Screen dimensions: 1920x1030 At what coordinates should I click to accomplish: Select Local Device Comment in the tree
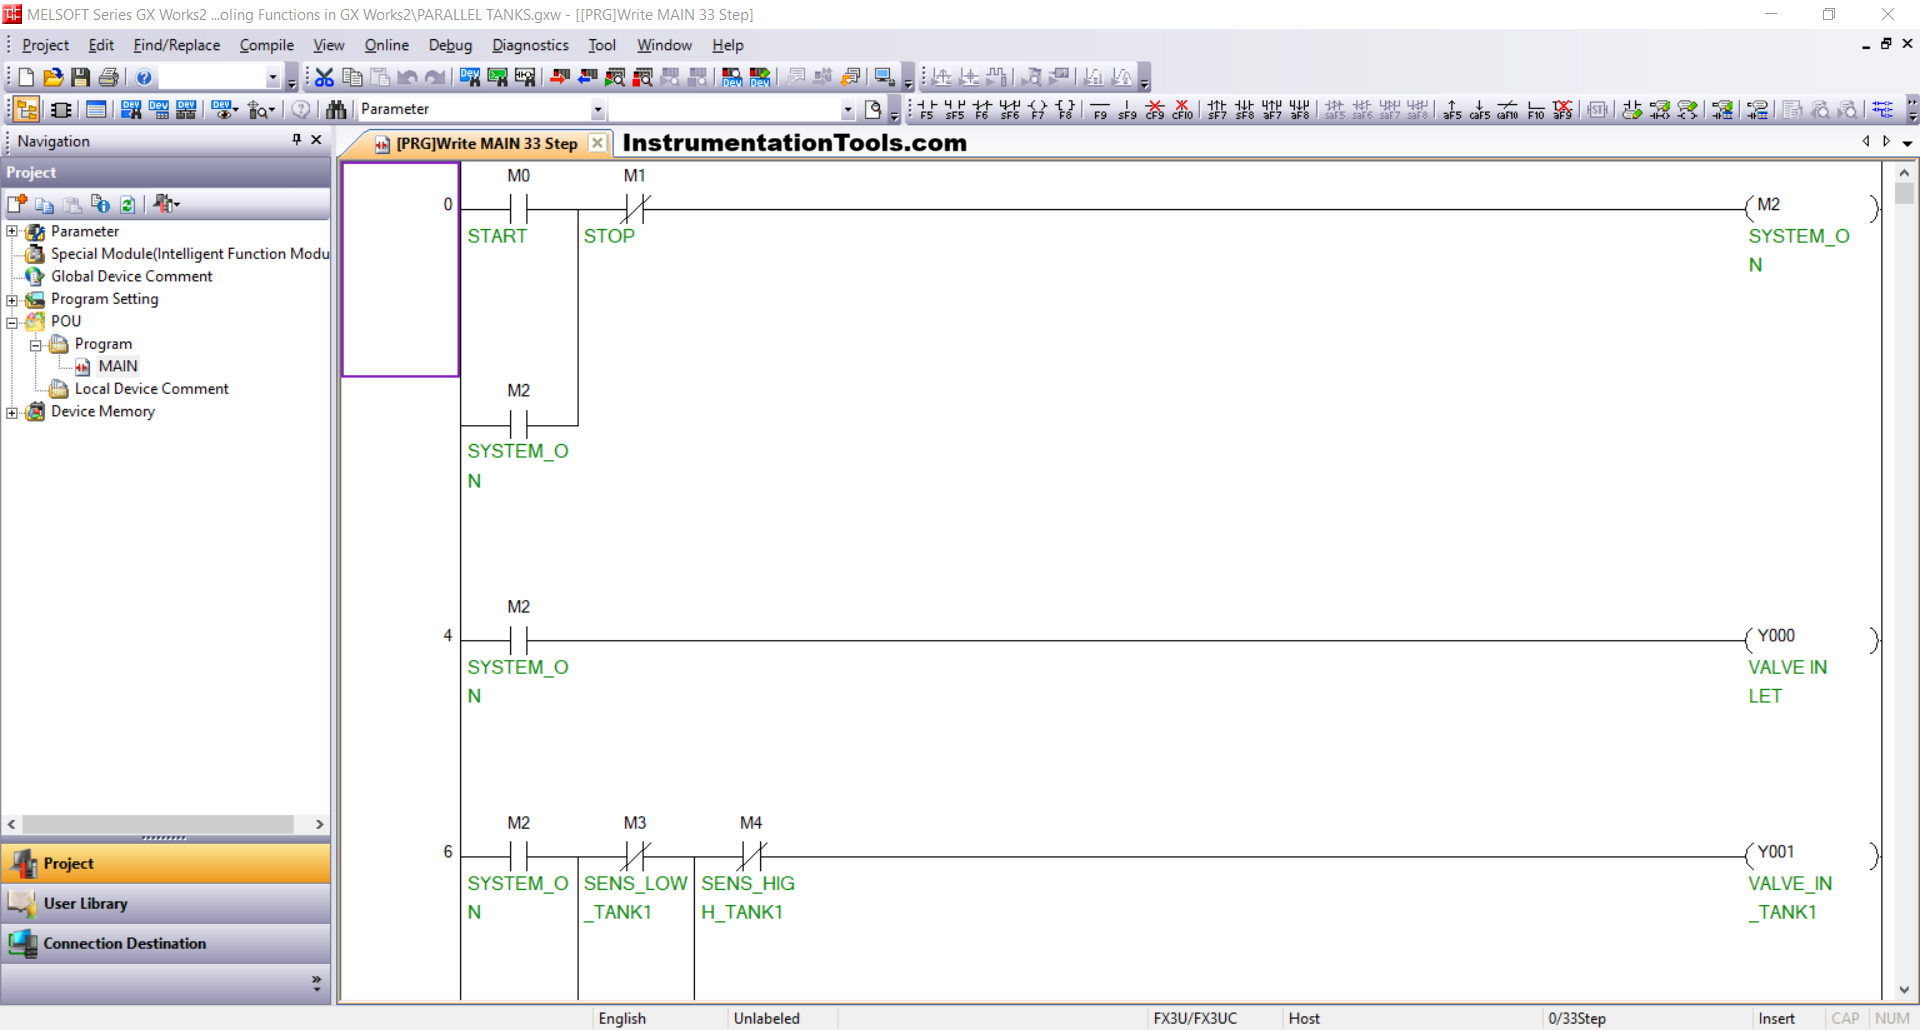[x=151, y=389]
